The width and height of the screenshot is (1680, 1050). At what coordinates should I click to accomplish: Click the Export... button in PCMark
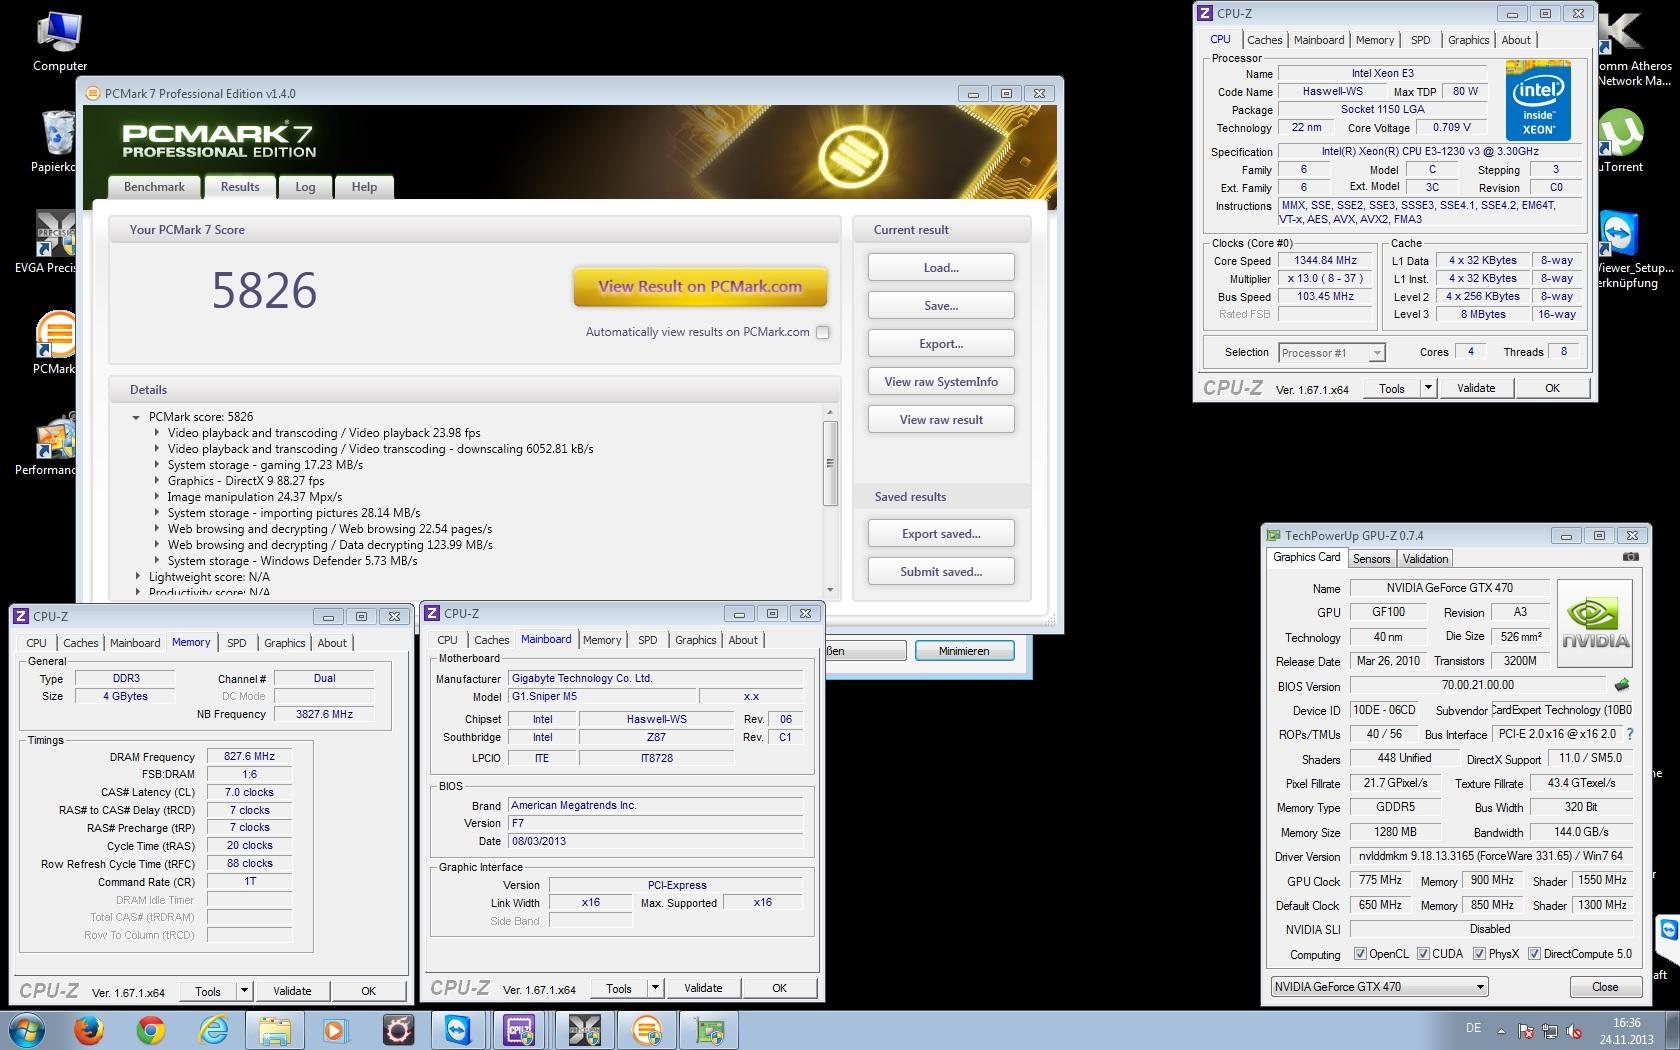(941, 344)
